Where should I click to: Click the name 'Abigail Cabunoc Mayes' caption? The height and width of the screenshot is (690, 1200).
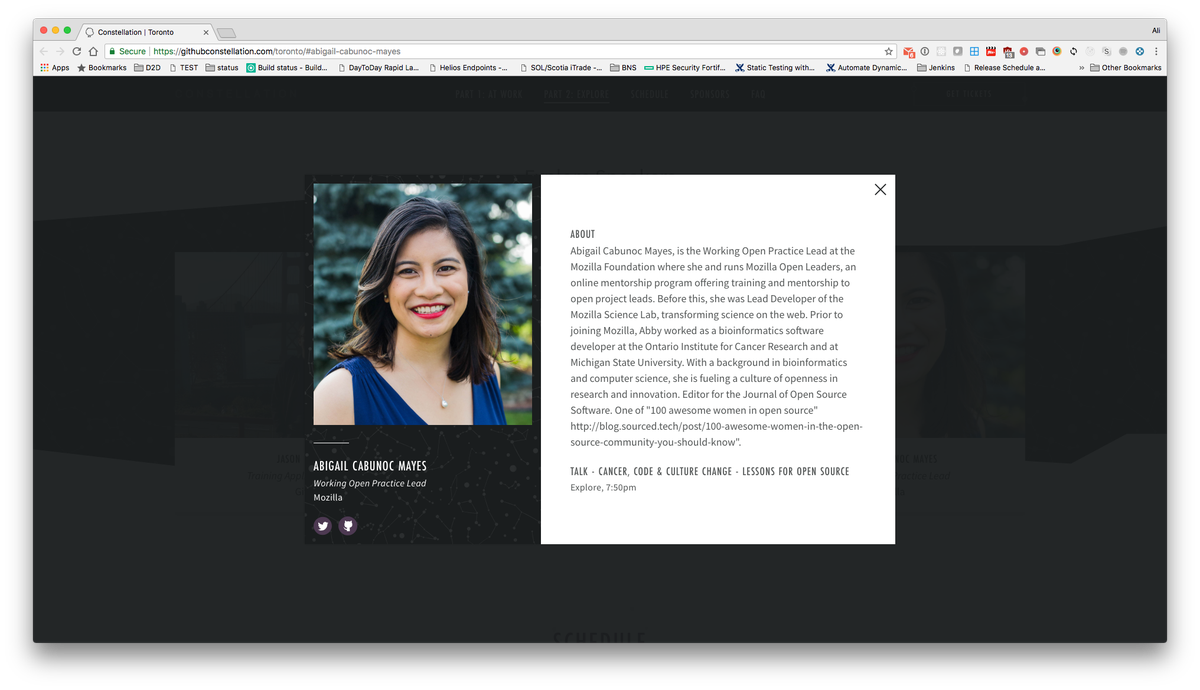point(370,466)
